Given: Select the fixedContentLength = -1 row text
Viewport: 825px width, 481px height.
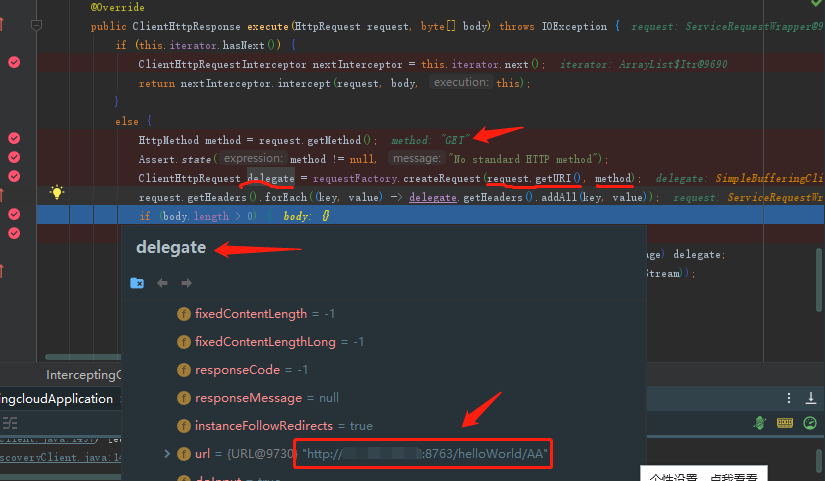Looking at the screenshot, I should [265, 314].
